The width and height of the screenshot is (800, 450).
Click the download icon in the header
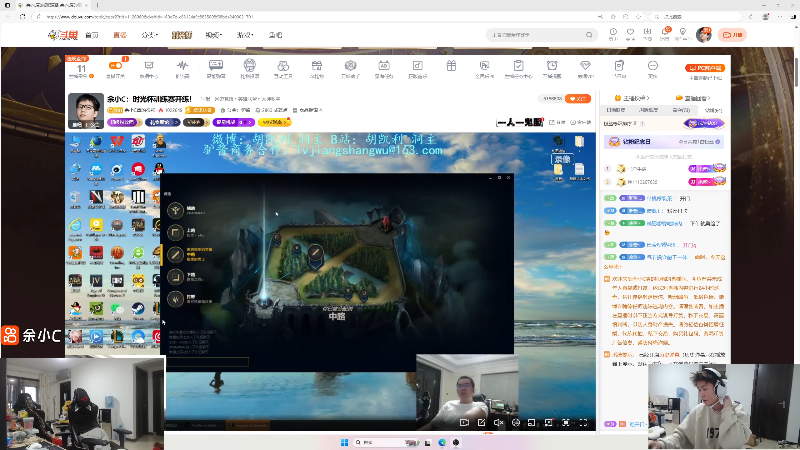pyautogui.click(x=647, y=32)
